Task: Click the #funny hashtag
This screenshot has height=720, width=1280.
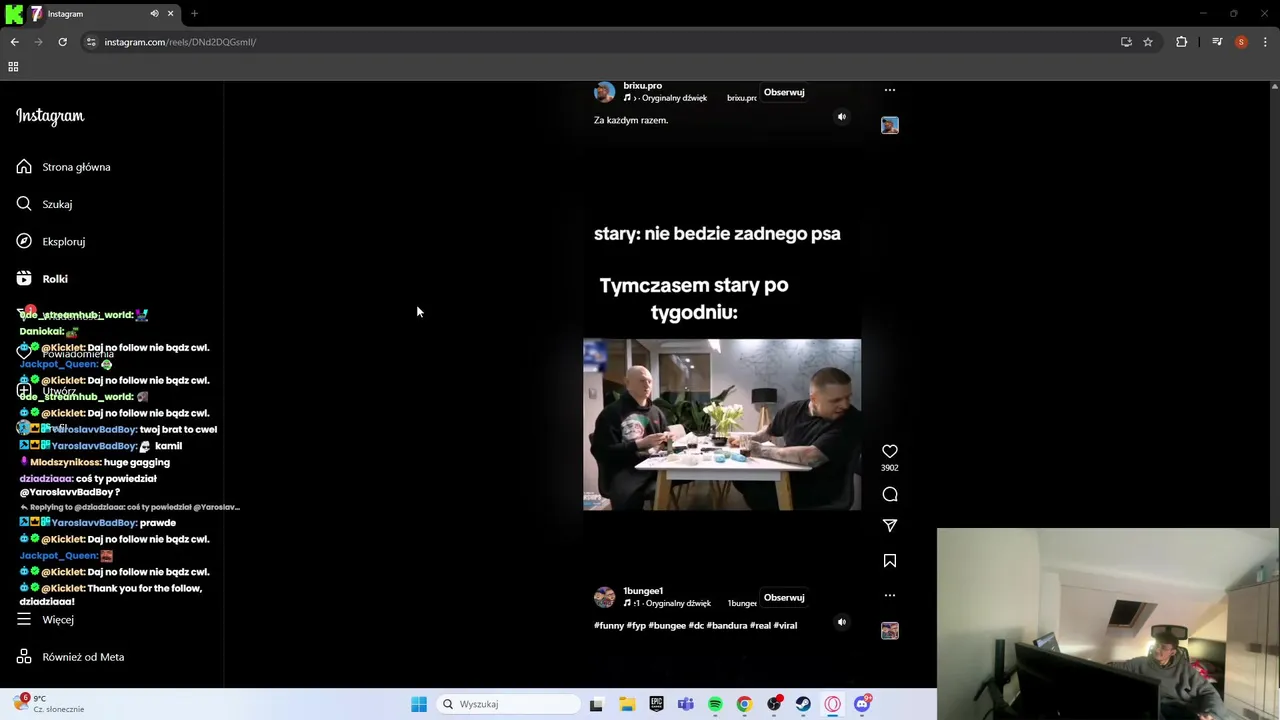Action: [609, 626]
